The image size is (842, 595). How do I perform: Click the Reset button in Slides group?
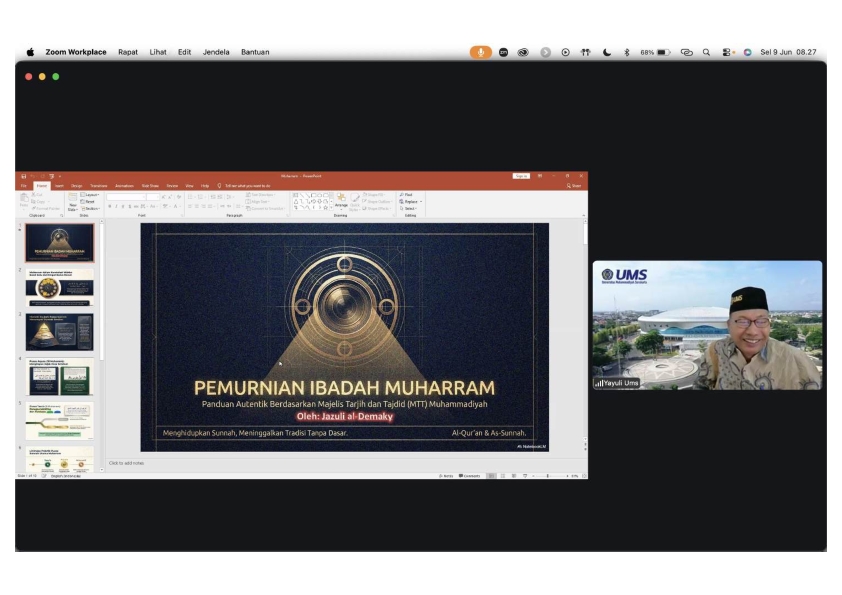(x=88, y=202)
